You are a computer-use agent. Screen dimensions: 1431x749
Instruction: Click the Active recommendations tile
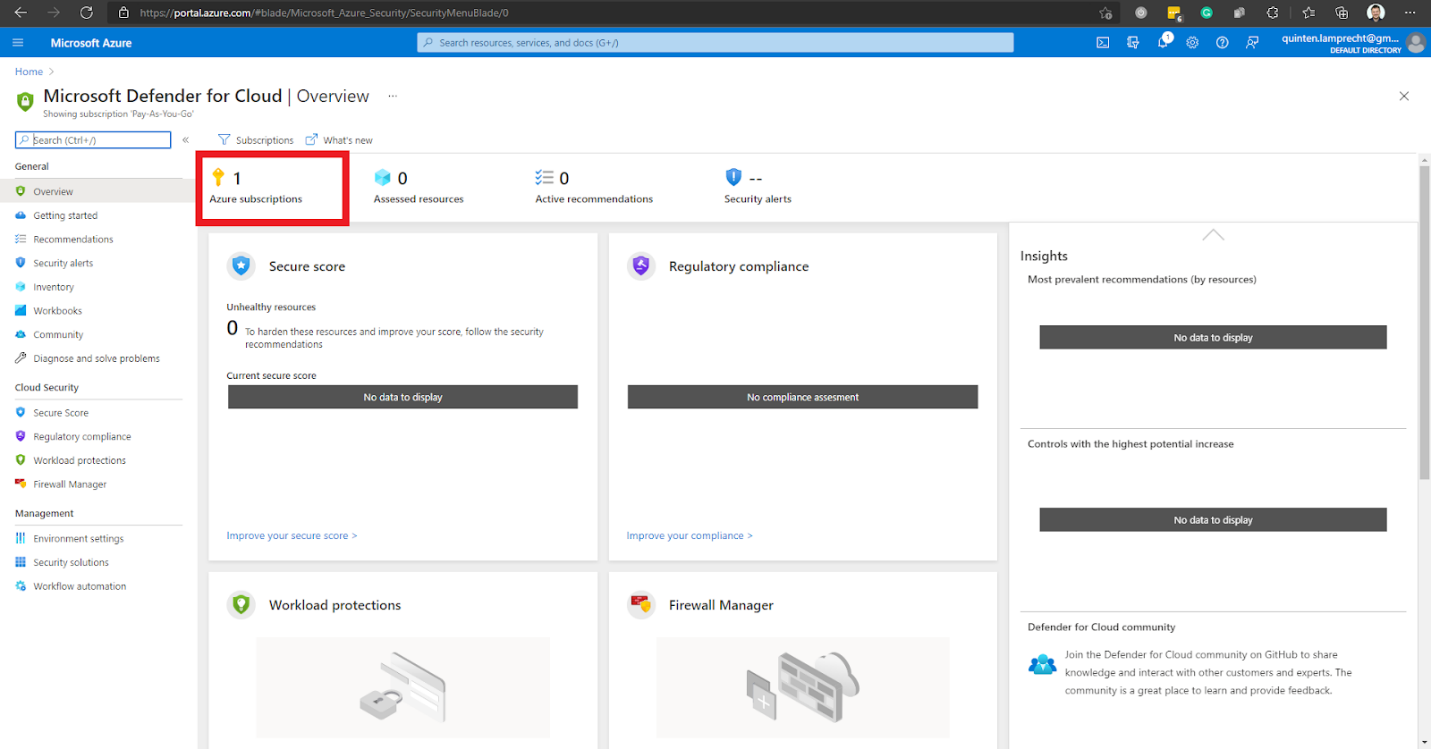click(594, 187)
